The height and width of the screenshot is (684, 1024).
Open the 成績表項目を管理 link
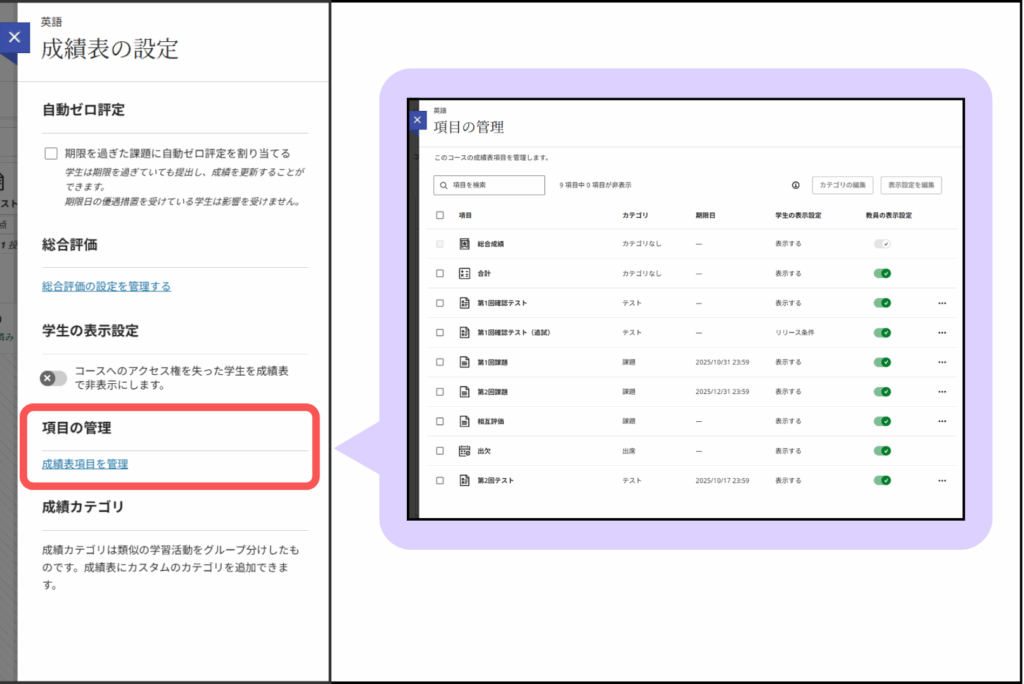pos(85,464)
